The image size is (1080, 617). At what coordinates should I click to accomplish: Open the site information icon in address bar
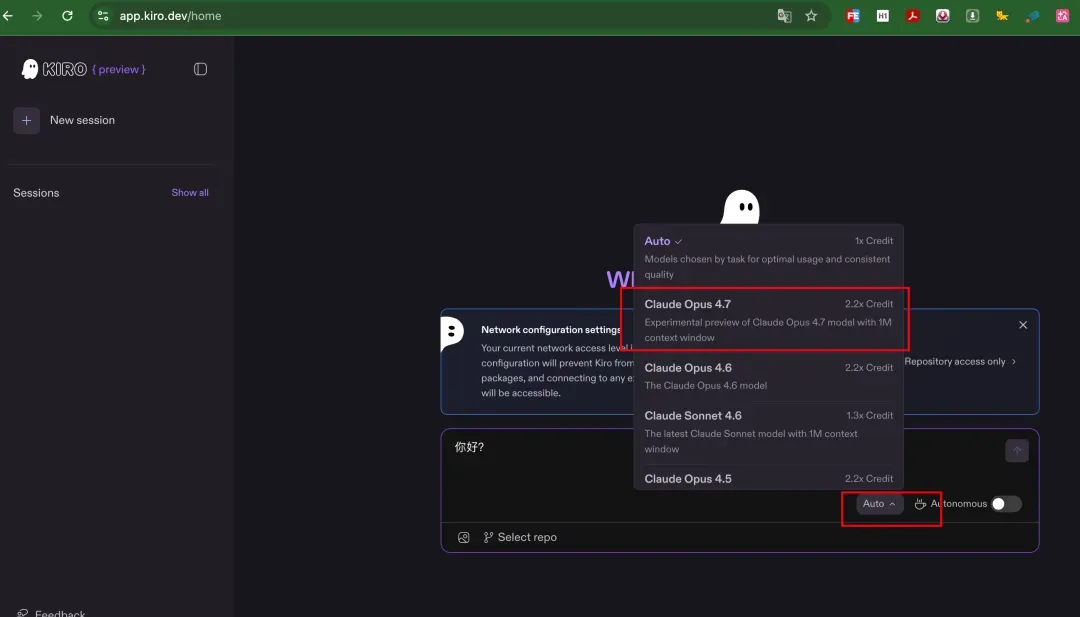(103, 16)
